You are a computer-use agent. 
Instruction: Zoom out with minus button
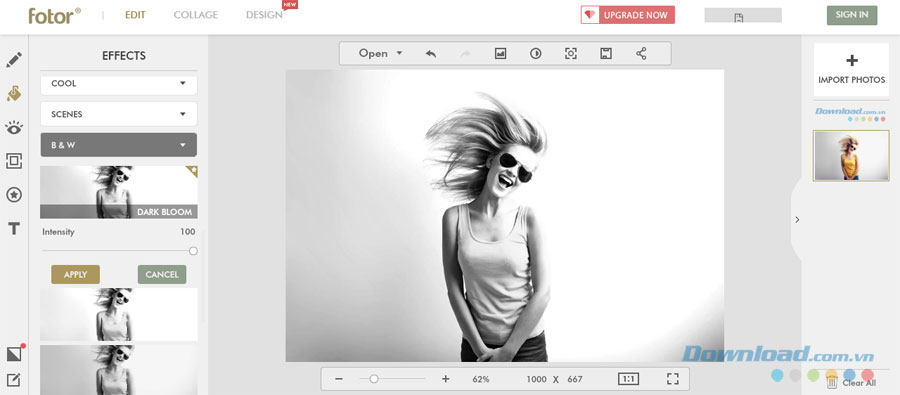(x=339, y=379)
